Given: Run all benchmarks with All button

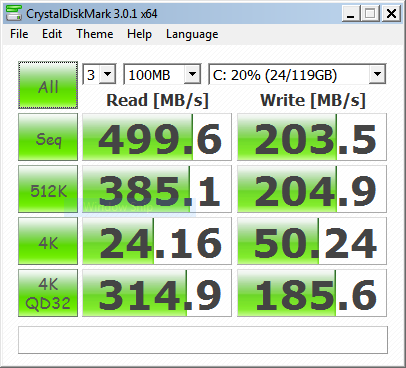Looking at the screenshot, I should coord(48,85).
